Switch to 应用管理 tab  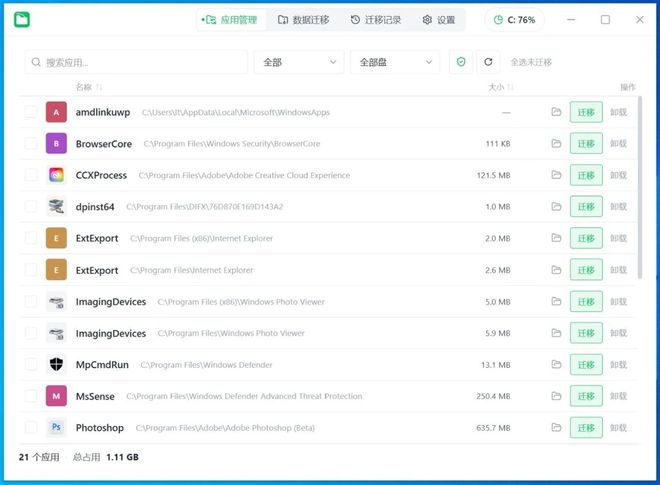tap(230, 20)
